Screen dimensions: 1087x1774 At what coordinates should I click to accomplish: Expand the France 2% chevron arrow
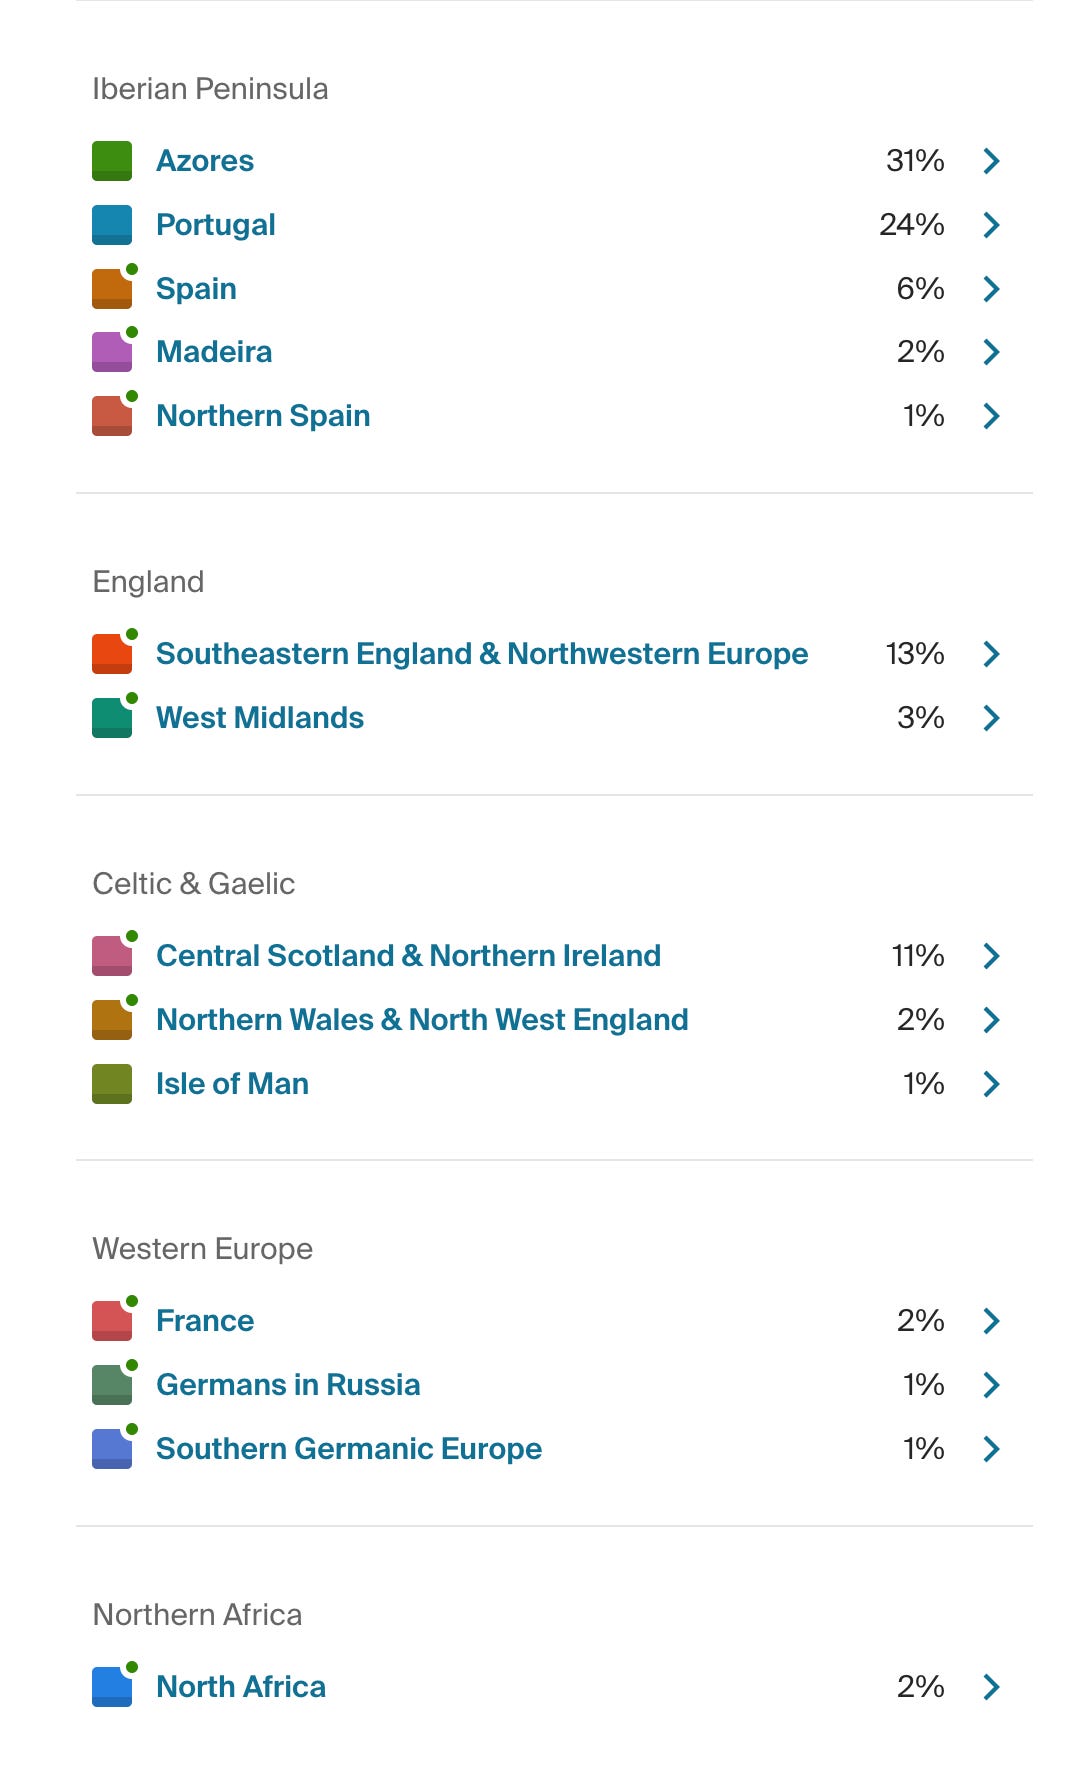[x=991, y=1321]
